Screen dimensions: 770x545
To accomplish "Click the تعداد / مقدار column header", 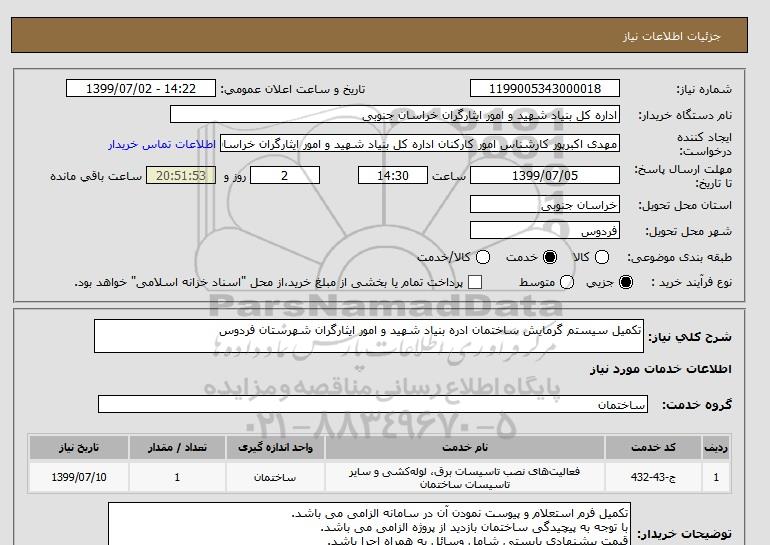I will click(177, 448).
